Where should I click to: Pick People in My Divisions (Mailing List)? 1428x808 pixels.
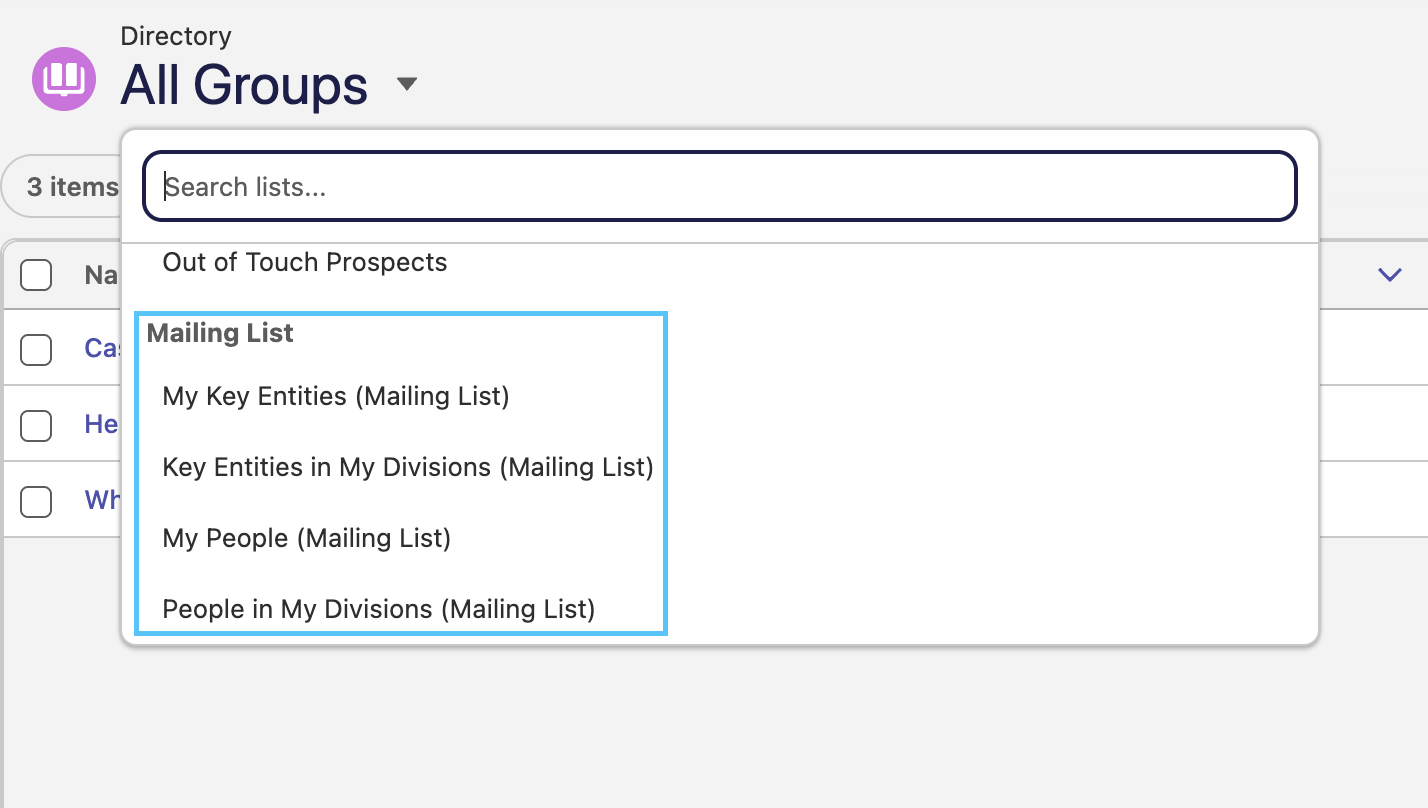pos(379,609)
